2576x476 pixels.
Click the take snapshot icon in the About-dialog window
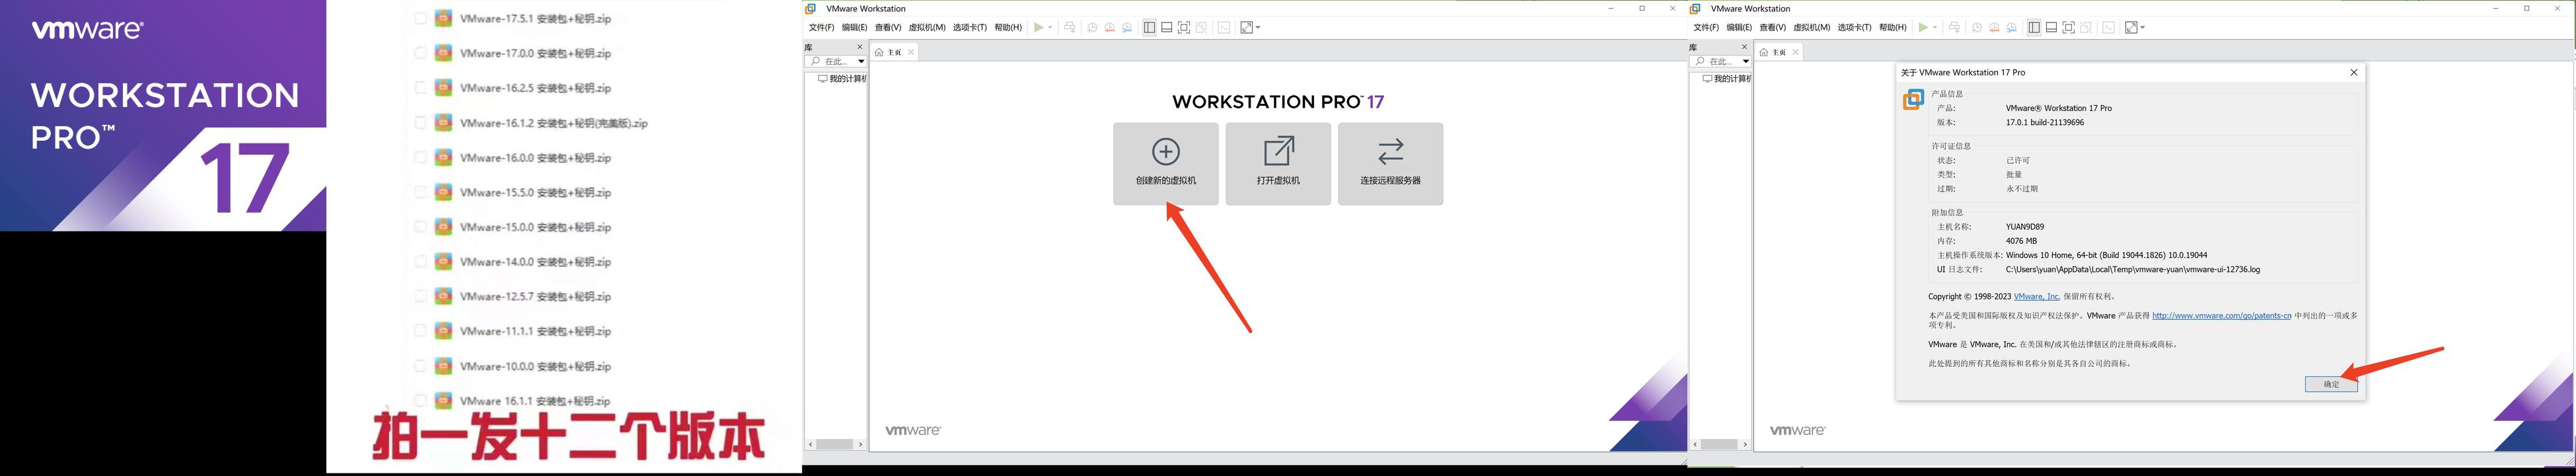coord(1977,27)
